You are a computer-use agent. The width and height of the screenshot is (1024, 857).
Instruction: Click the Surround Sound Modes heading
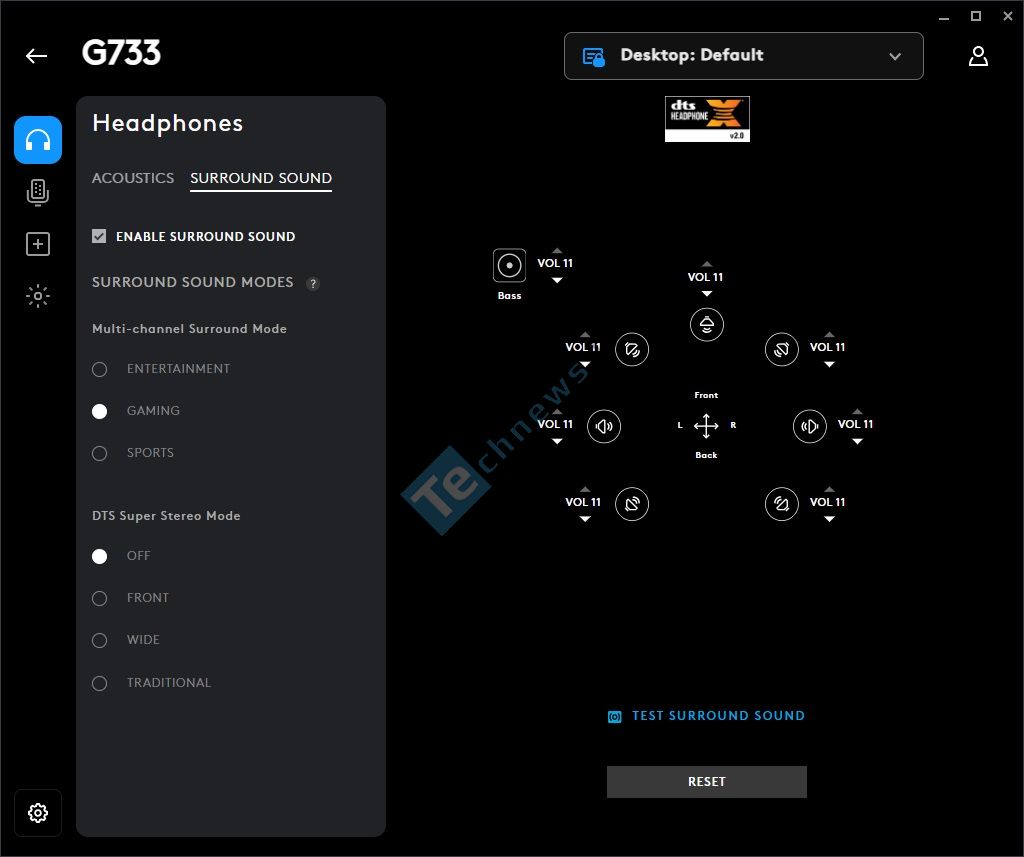tap(193, 282)
